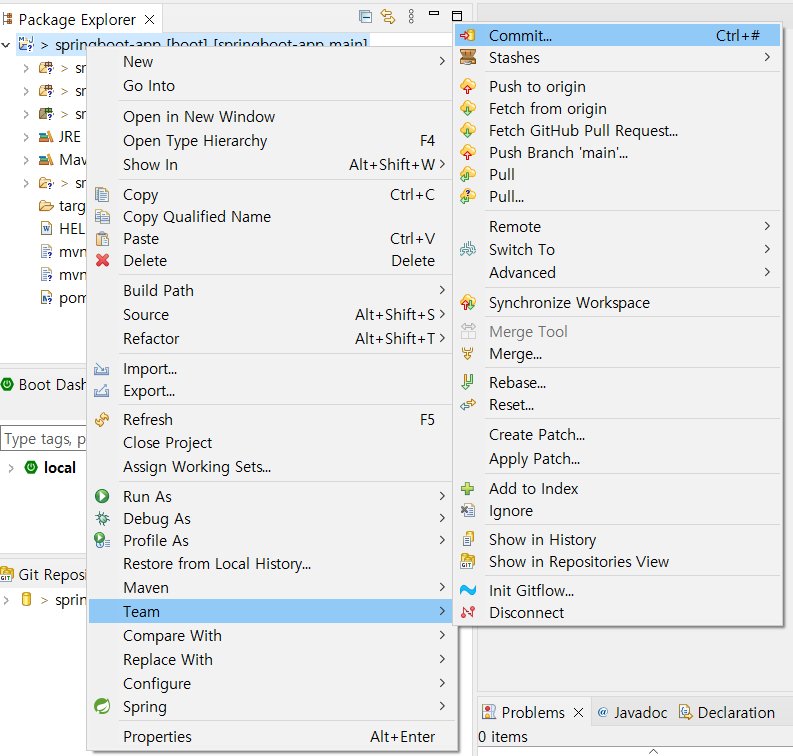Select Push Branch 'main'...
Image resolution: width=793 pixels, height=756 pixels.
click(618, 153)
